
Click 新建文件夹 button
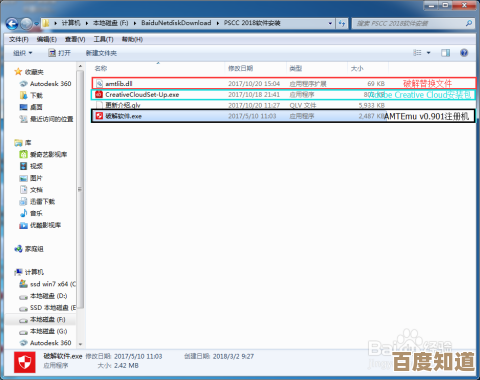(101, 53)
